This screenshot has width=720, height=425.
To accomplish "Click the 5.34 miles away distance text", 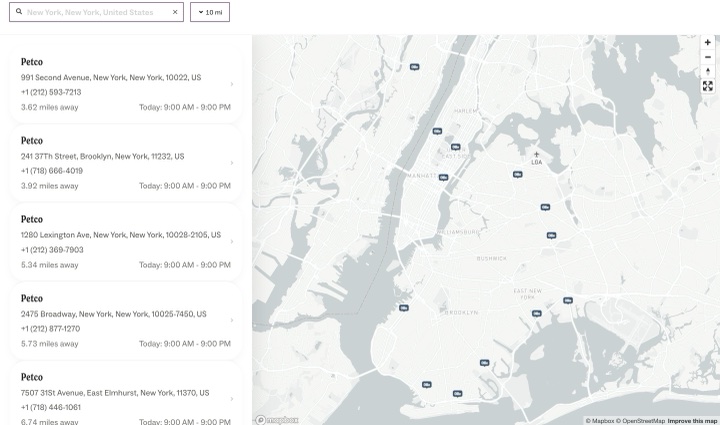I will tap(50, 265).
